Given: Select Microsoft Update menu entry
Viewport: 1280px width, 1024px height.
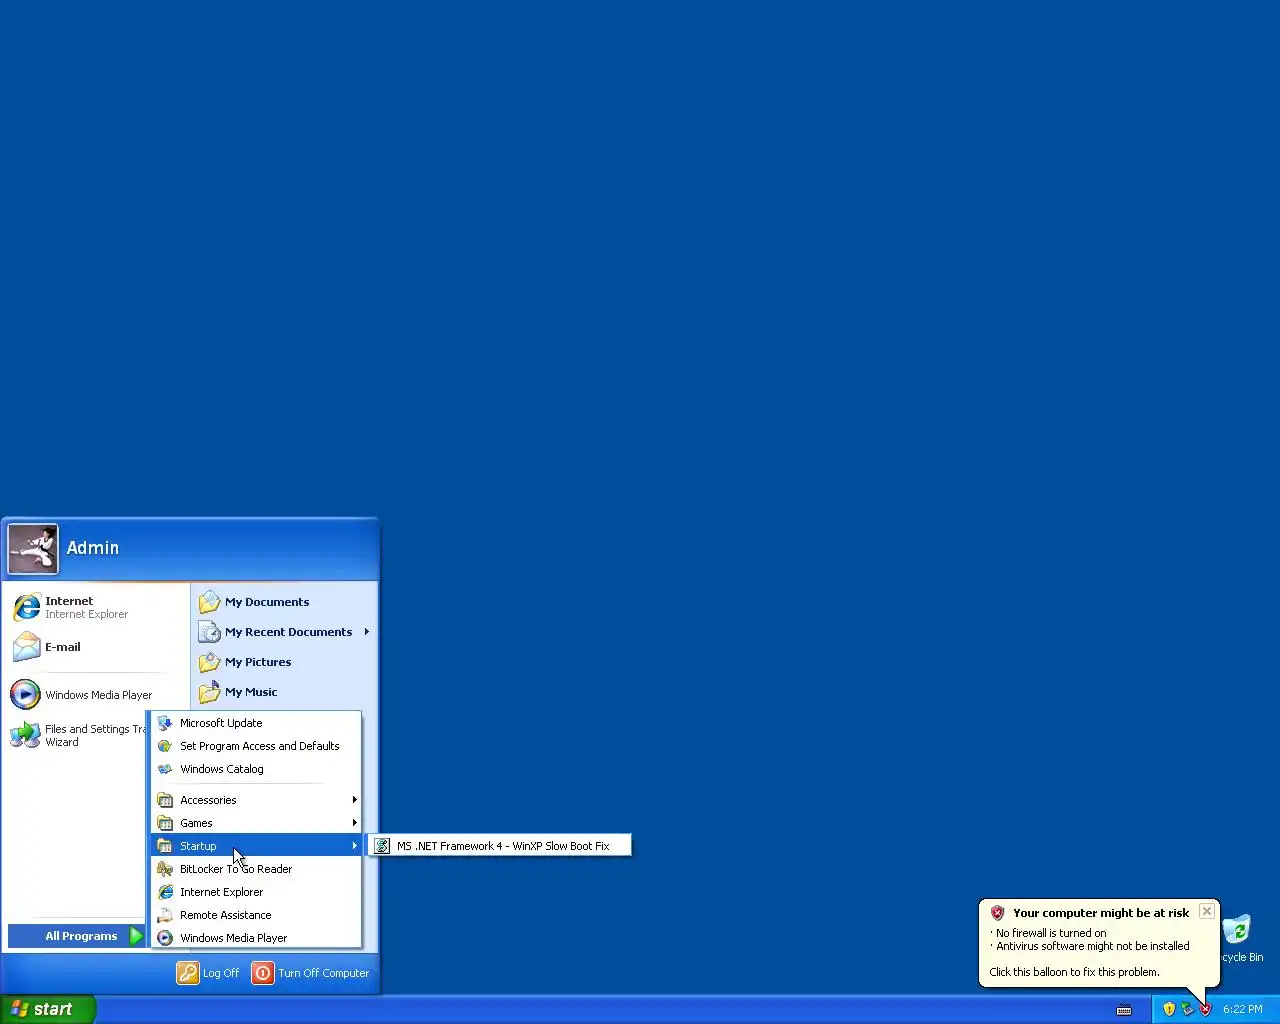Looking at the screenshot, I should coord(256,723).
